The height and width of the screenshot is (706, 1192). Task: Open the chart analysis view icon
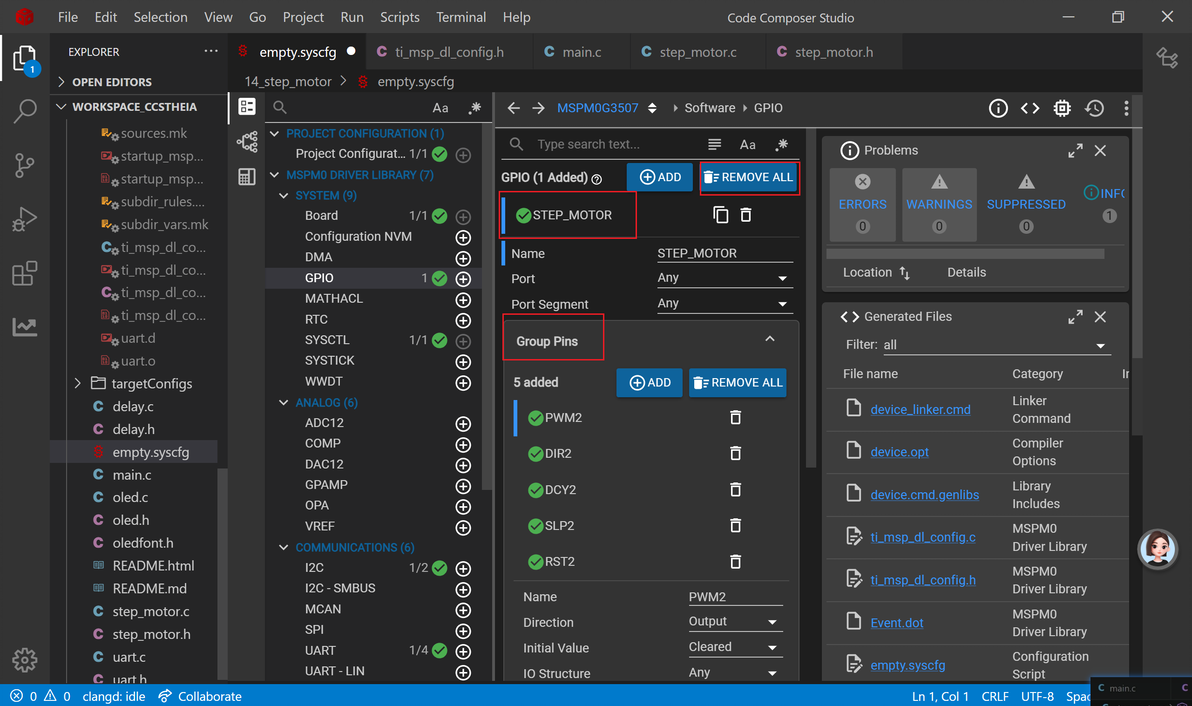[x=24, y=327]
